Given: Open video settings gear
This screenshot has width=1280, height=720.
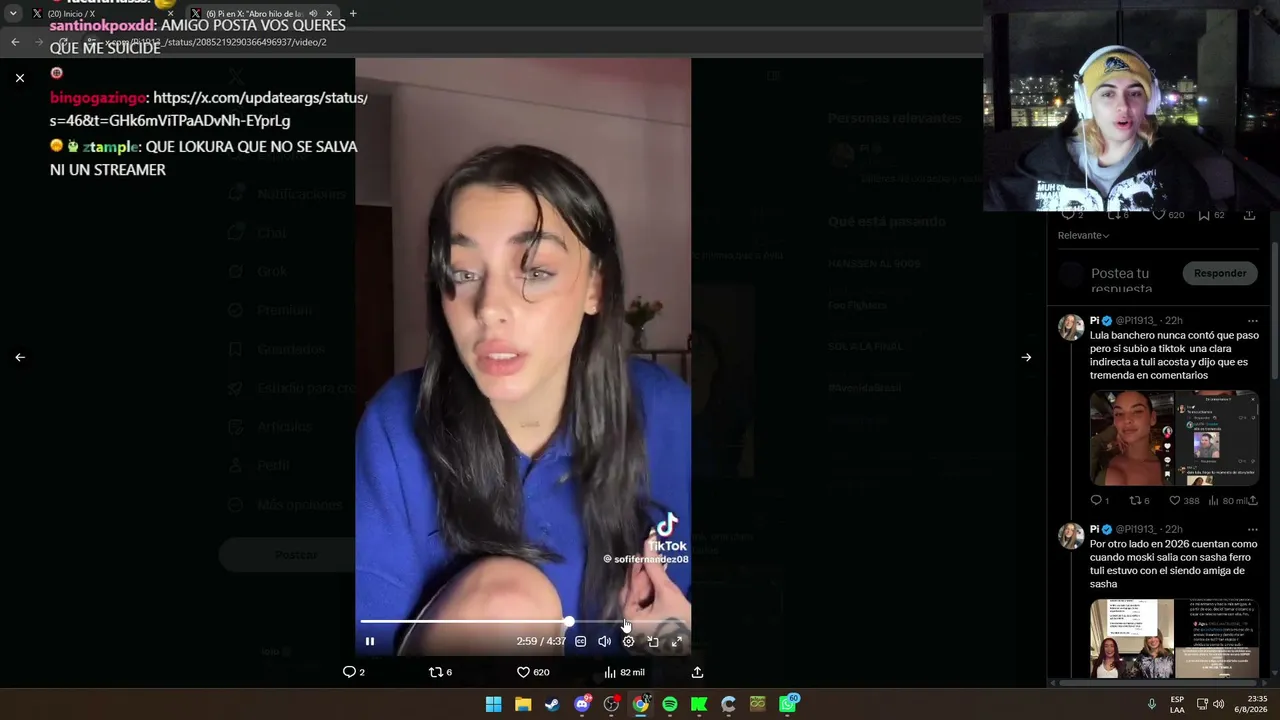Looking at the screenshot, I should [628, 641].
